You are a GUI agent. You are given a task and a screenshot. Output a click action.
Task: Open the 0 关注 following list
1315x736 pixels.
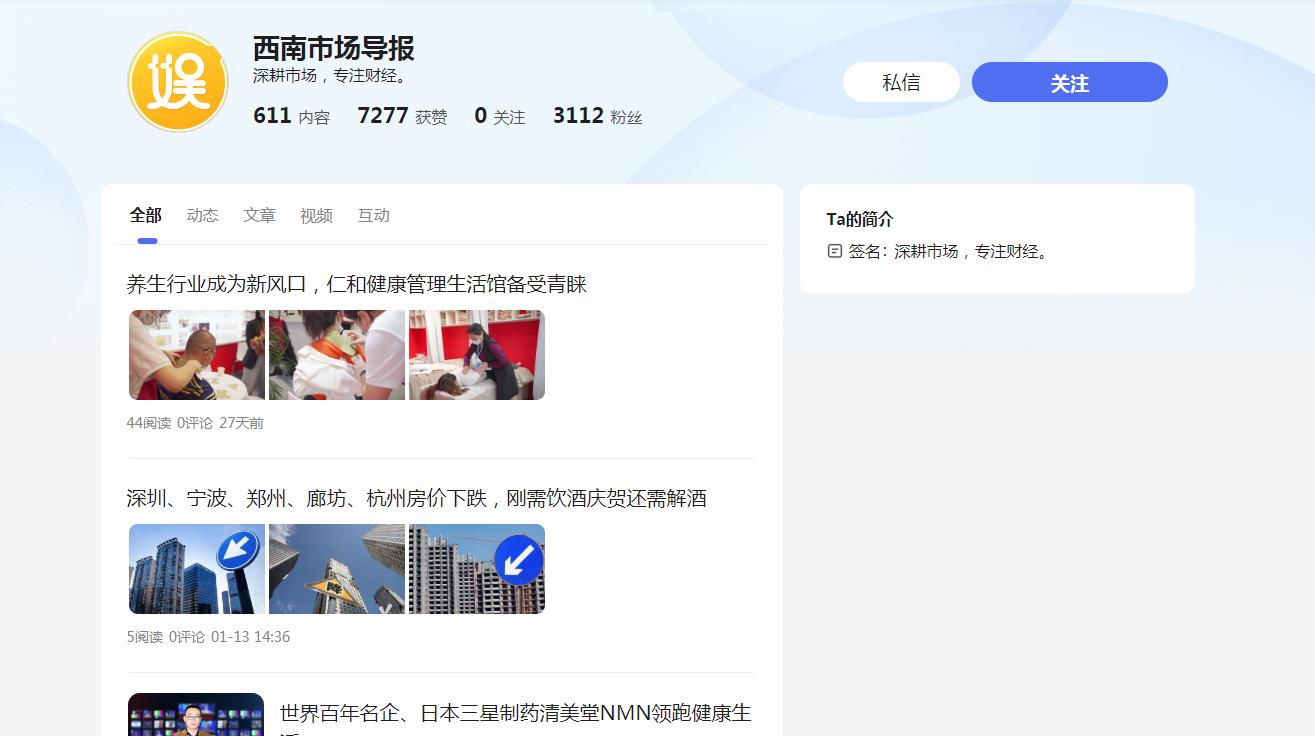click(499, 116)
